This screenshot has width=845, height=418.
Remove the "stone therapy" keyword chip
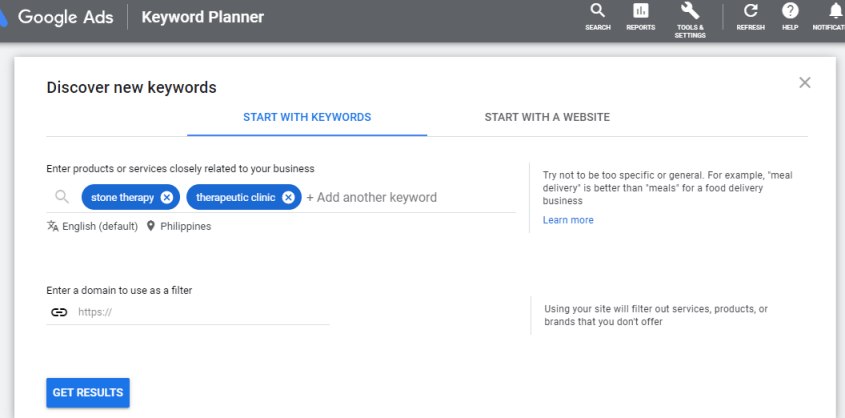click(x=167, y=198)
